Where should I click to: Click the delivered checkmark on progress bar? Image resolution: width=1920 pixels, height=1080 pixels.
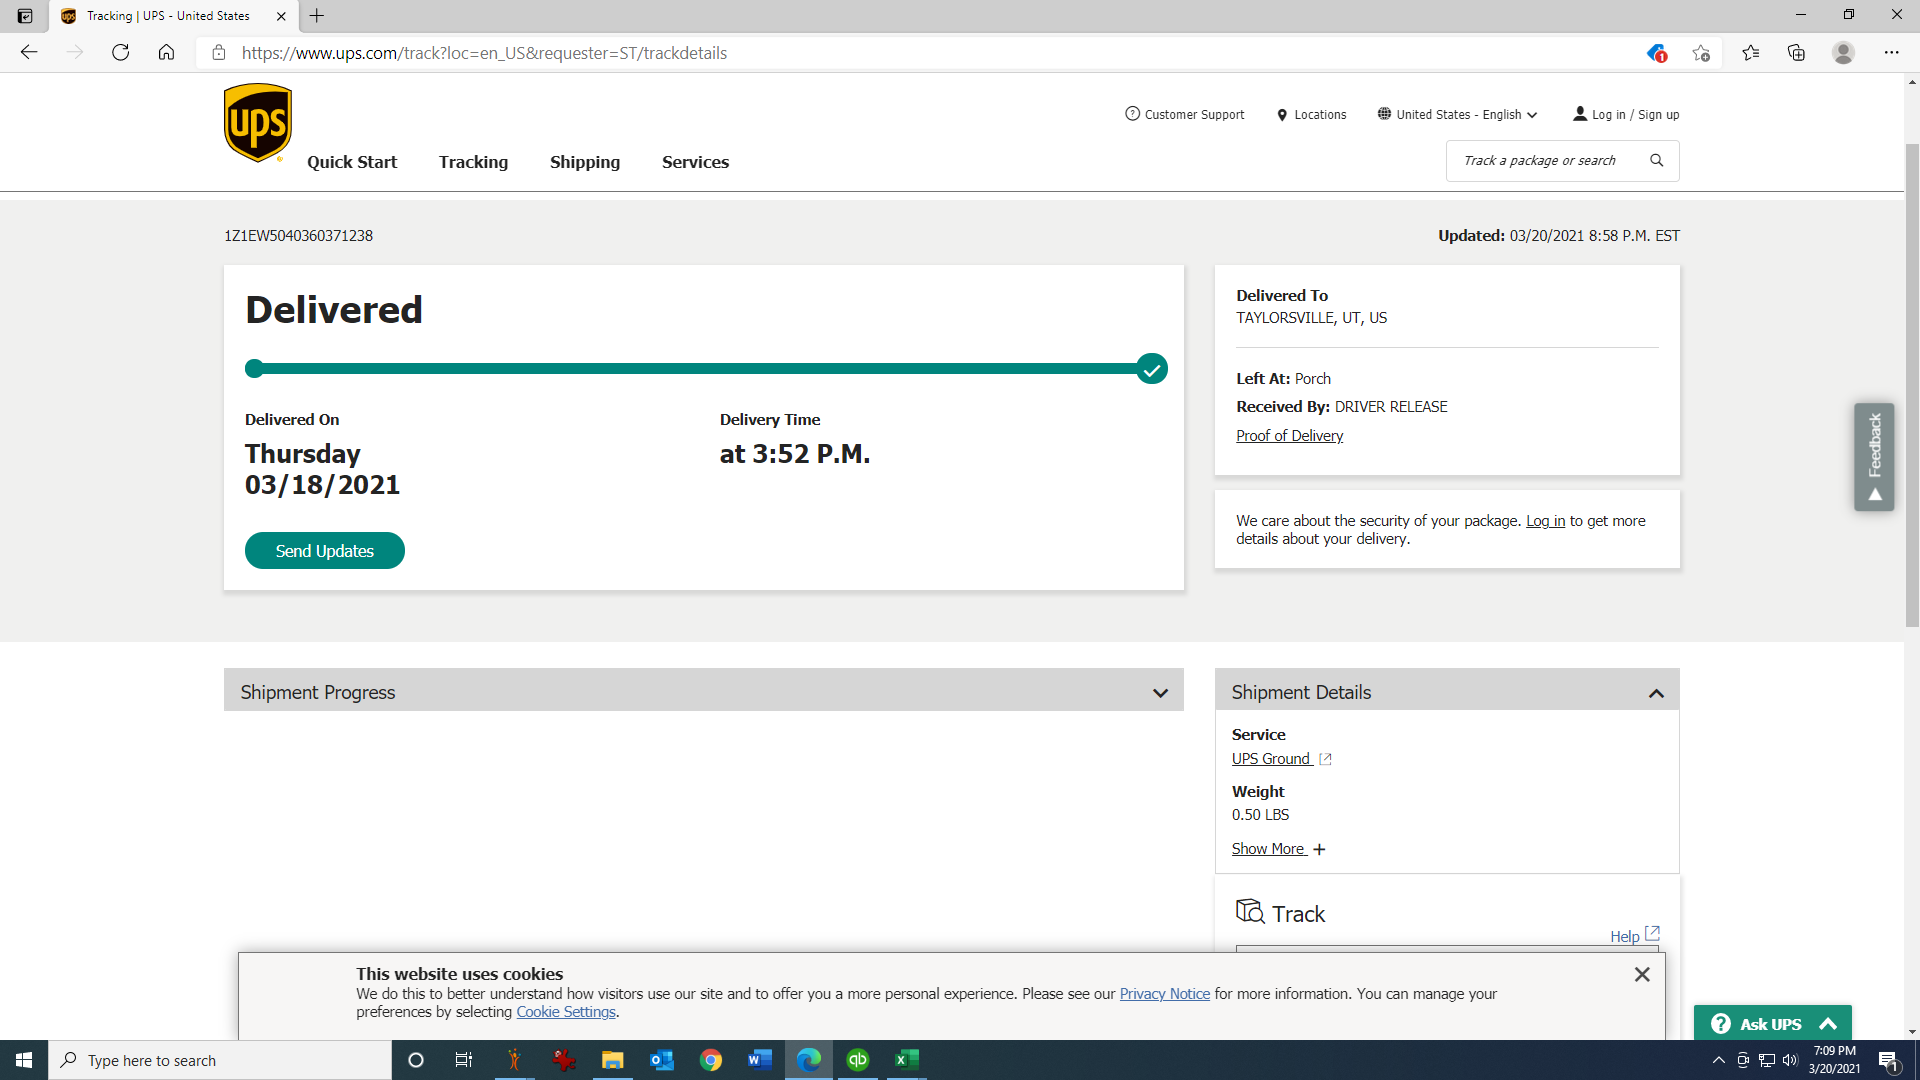click(x=1152, y=369)
